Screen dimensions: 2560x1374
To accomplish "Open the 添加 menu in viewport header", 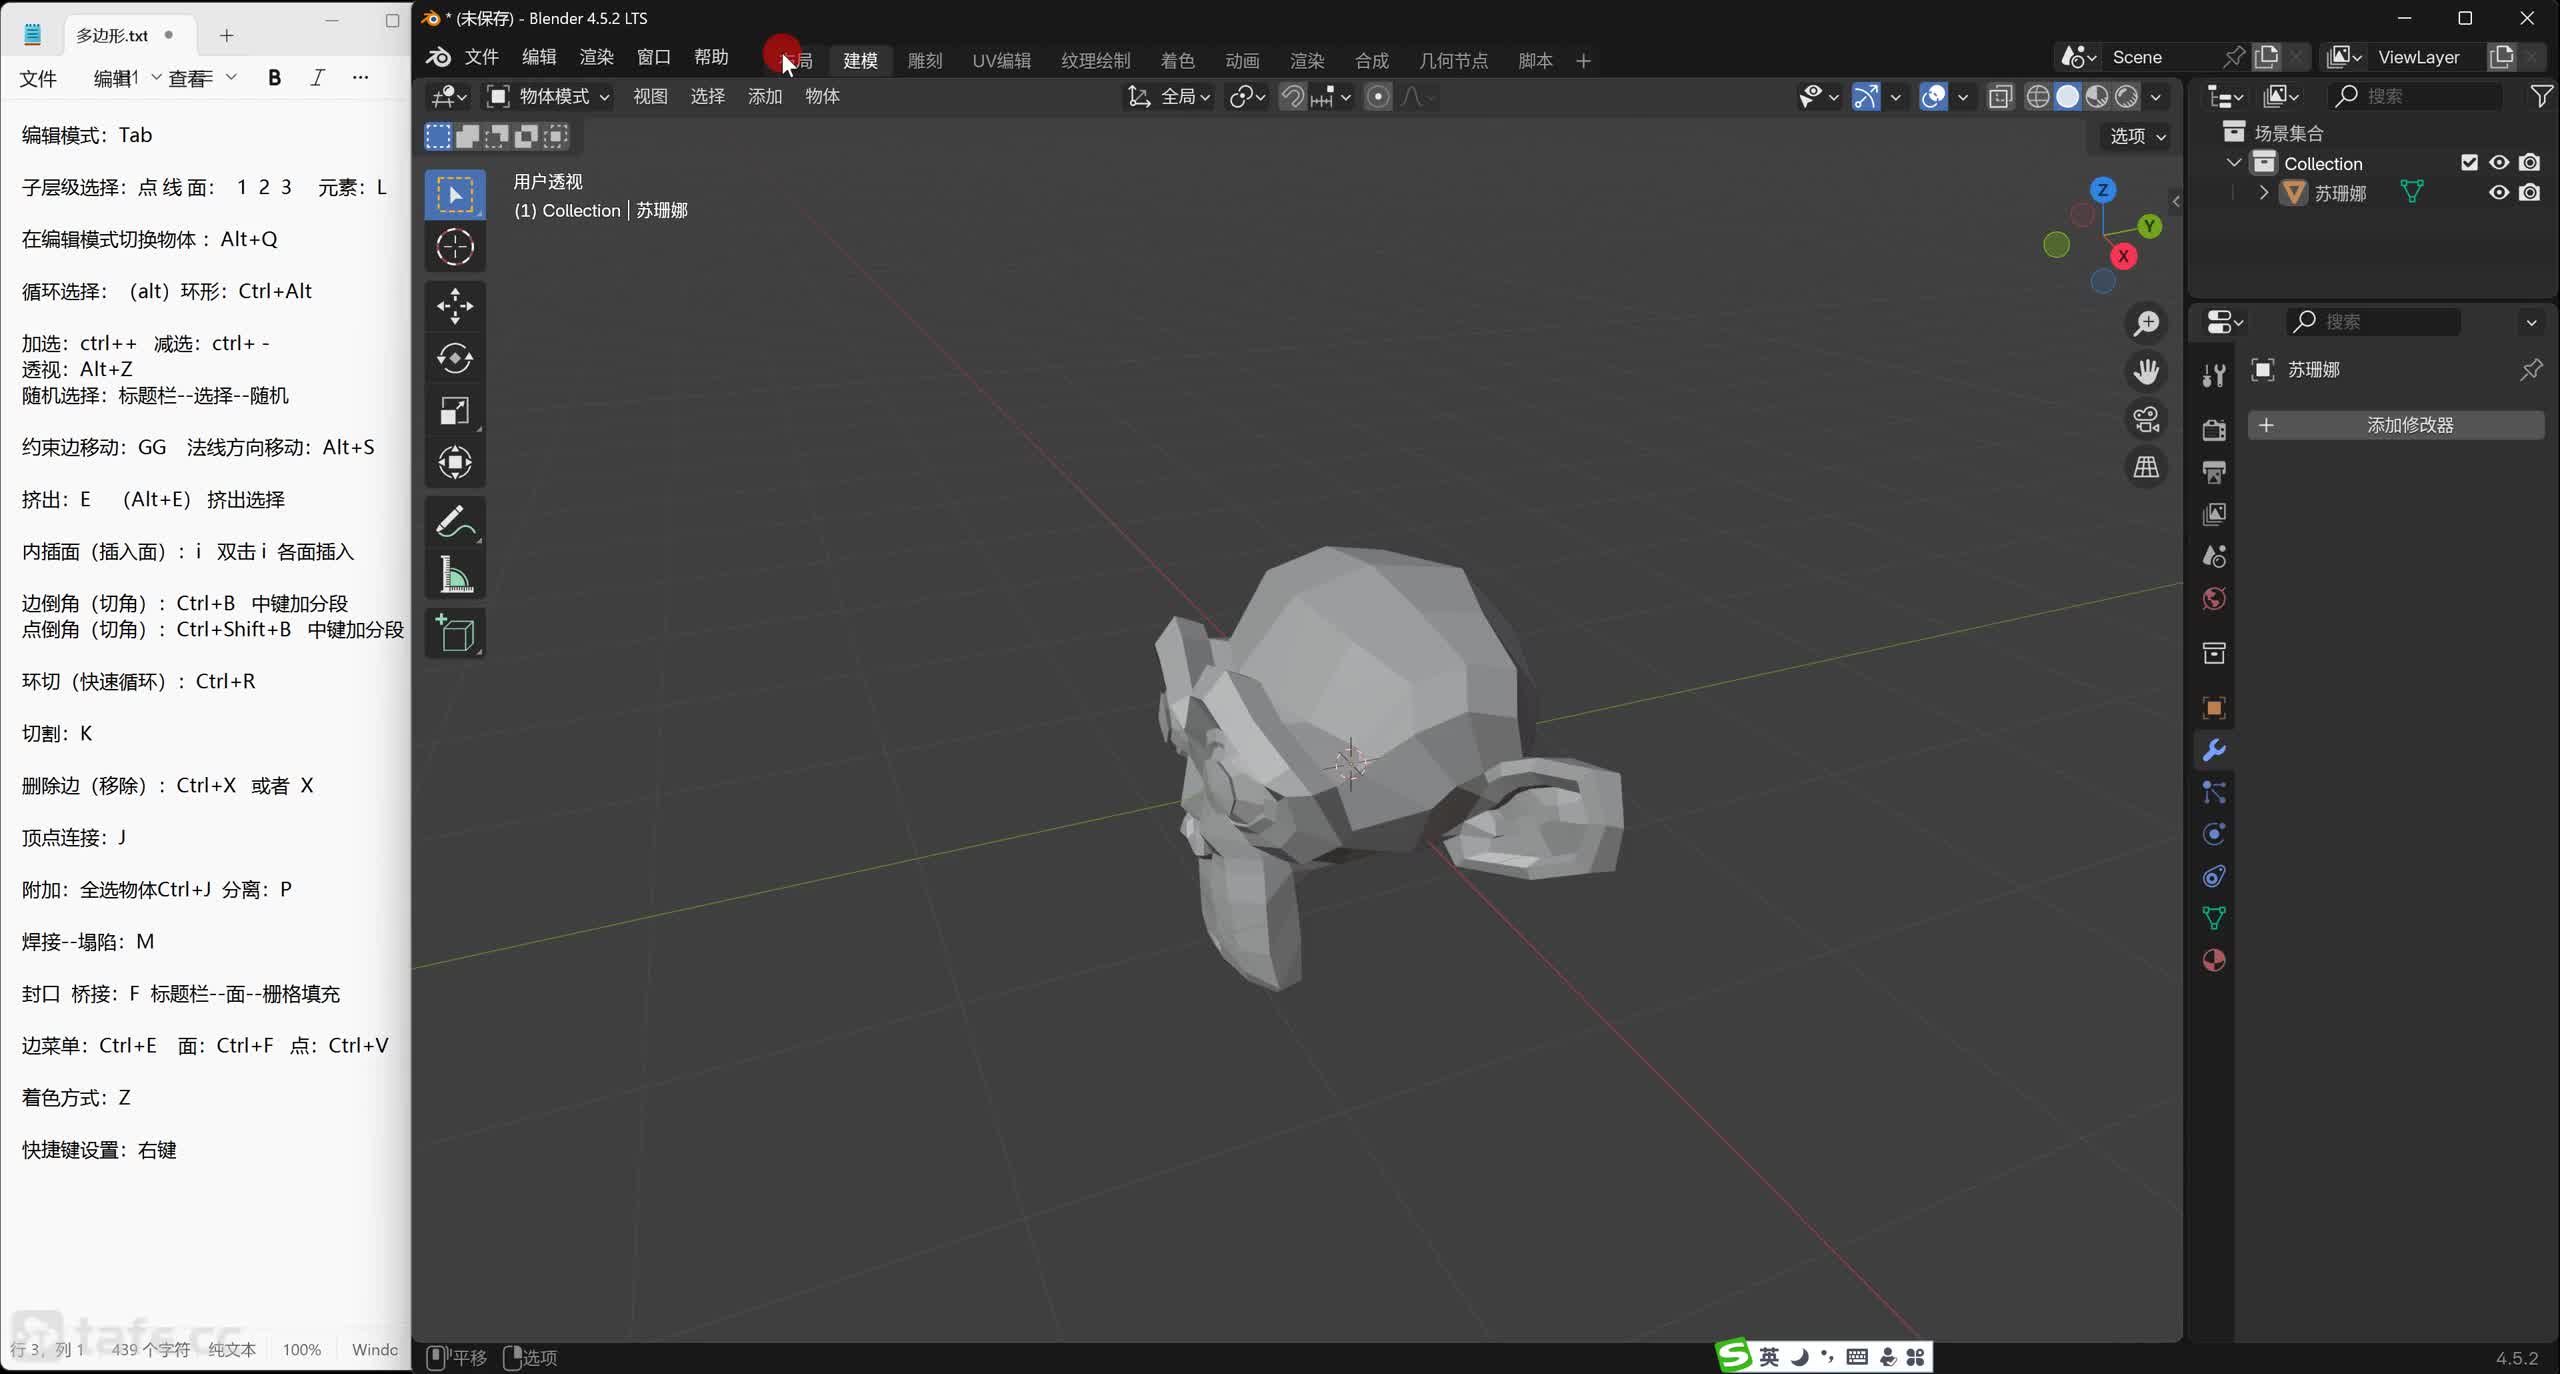I will click(x=764, y=96).
